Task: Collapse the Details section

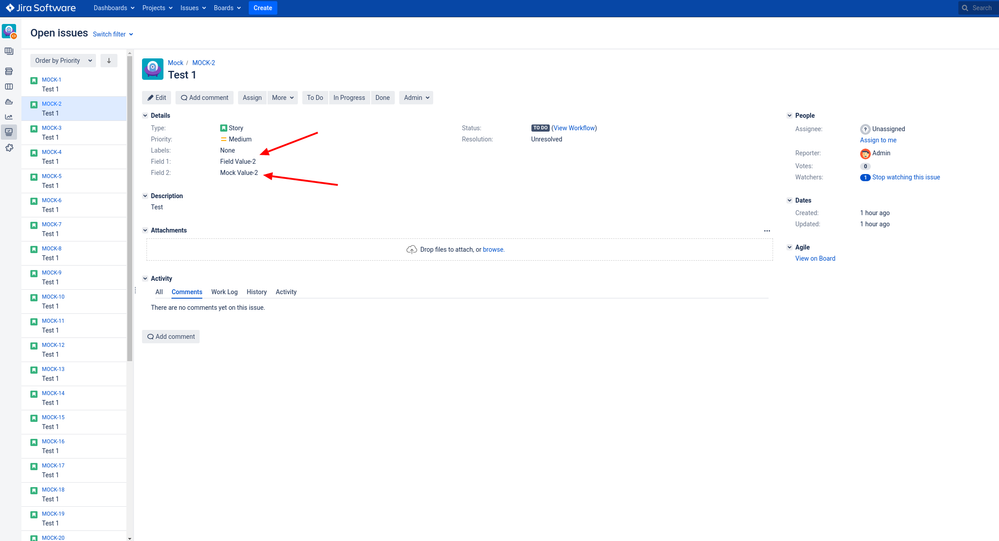Action: pos(145,116)
